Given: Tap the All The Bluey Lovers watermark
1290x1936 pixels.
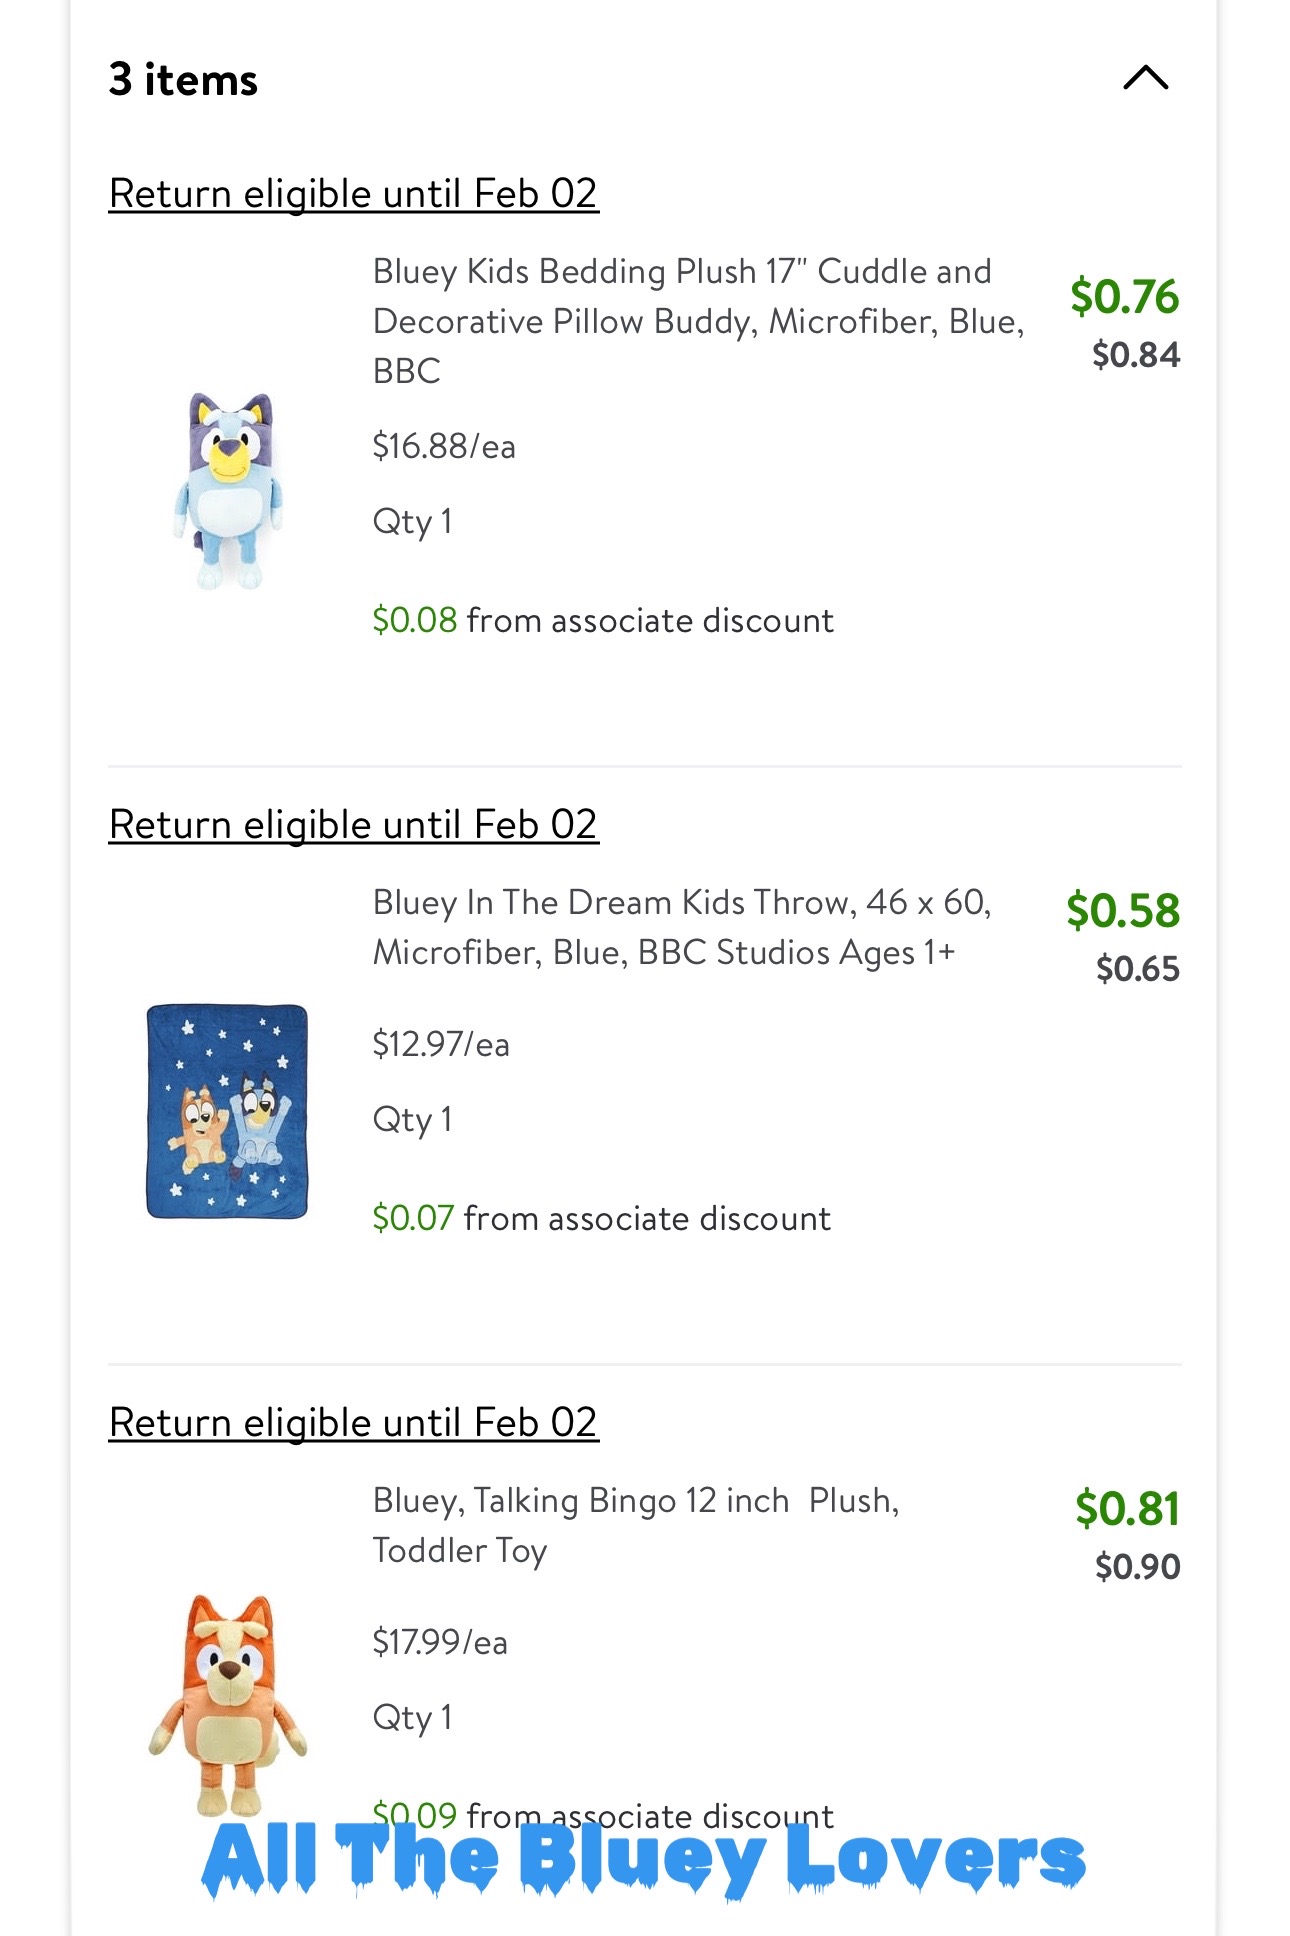Looking at the screenshot, I should point(643,1858).
